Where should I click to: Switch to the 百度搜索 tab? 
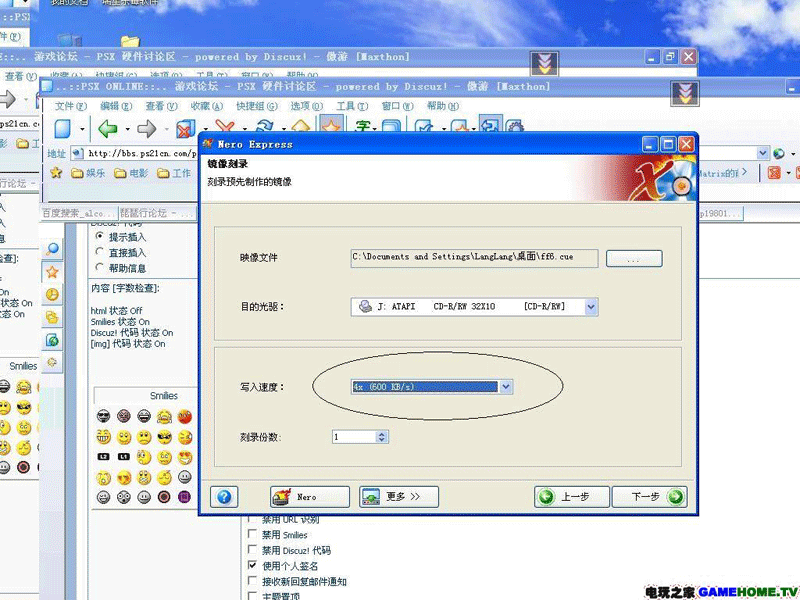pos(79,213)
